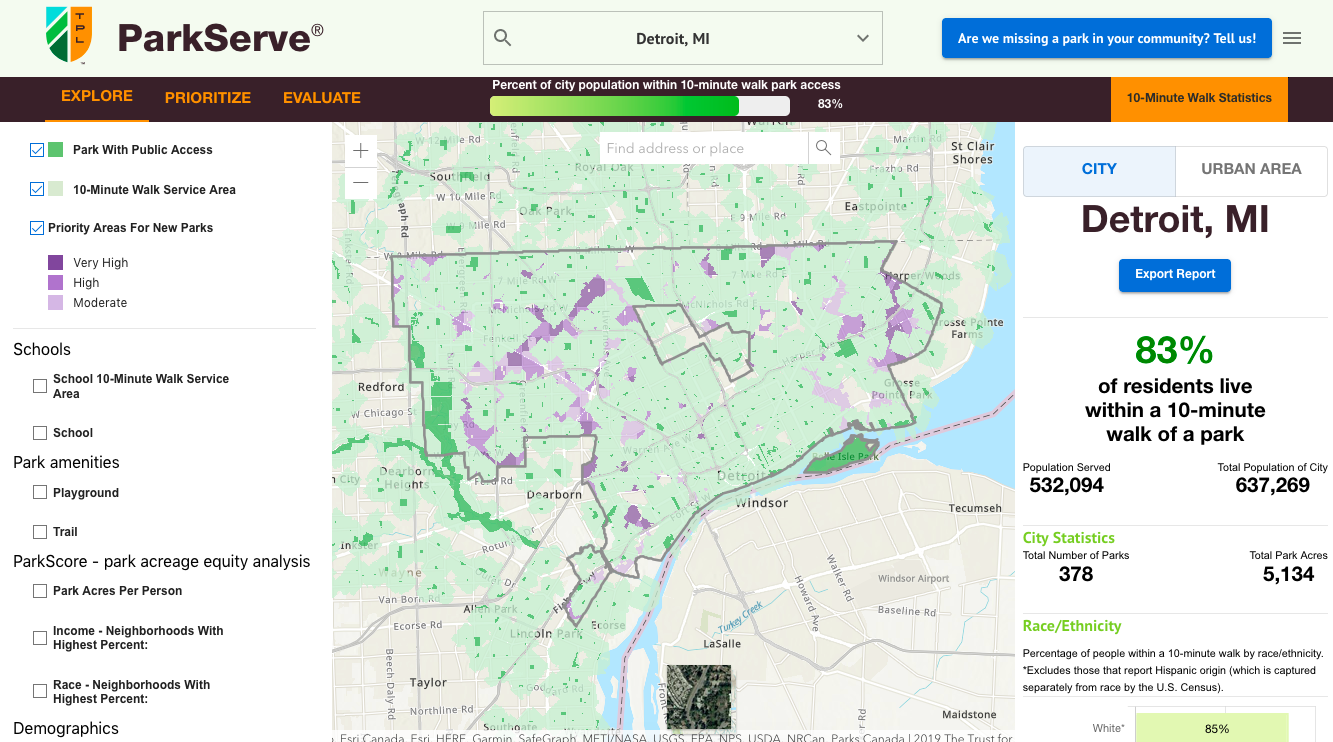Click the magnifier icon in the city selector
The height and width of the screenshot is (742, 1333).
tap(502, 37)
